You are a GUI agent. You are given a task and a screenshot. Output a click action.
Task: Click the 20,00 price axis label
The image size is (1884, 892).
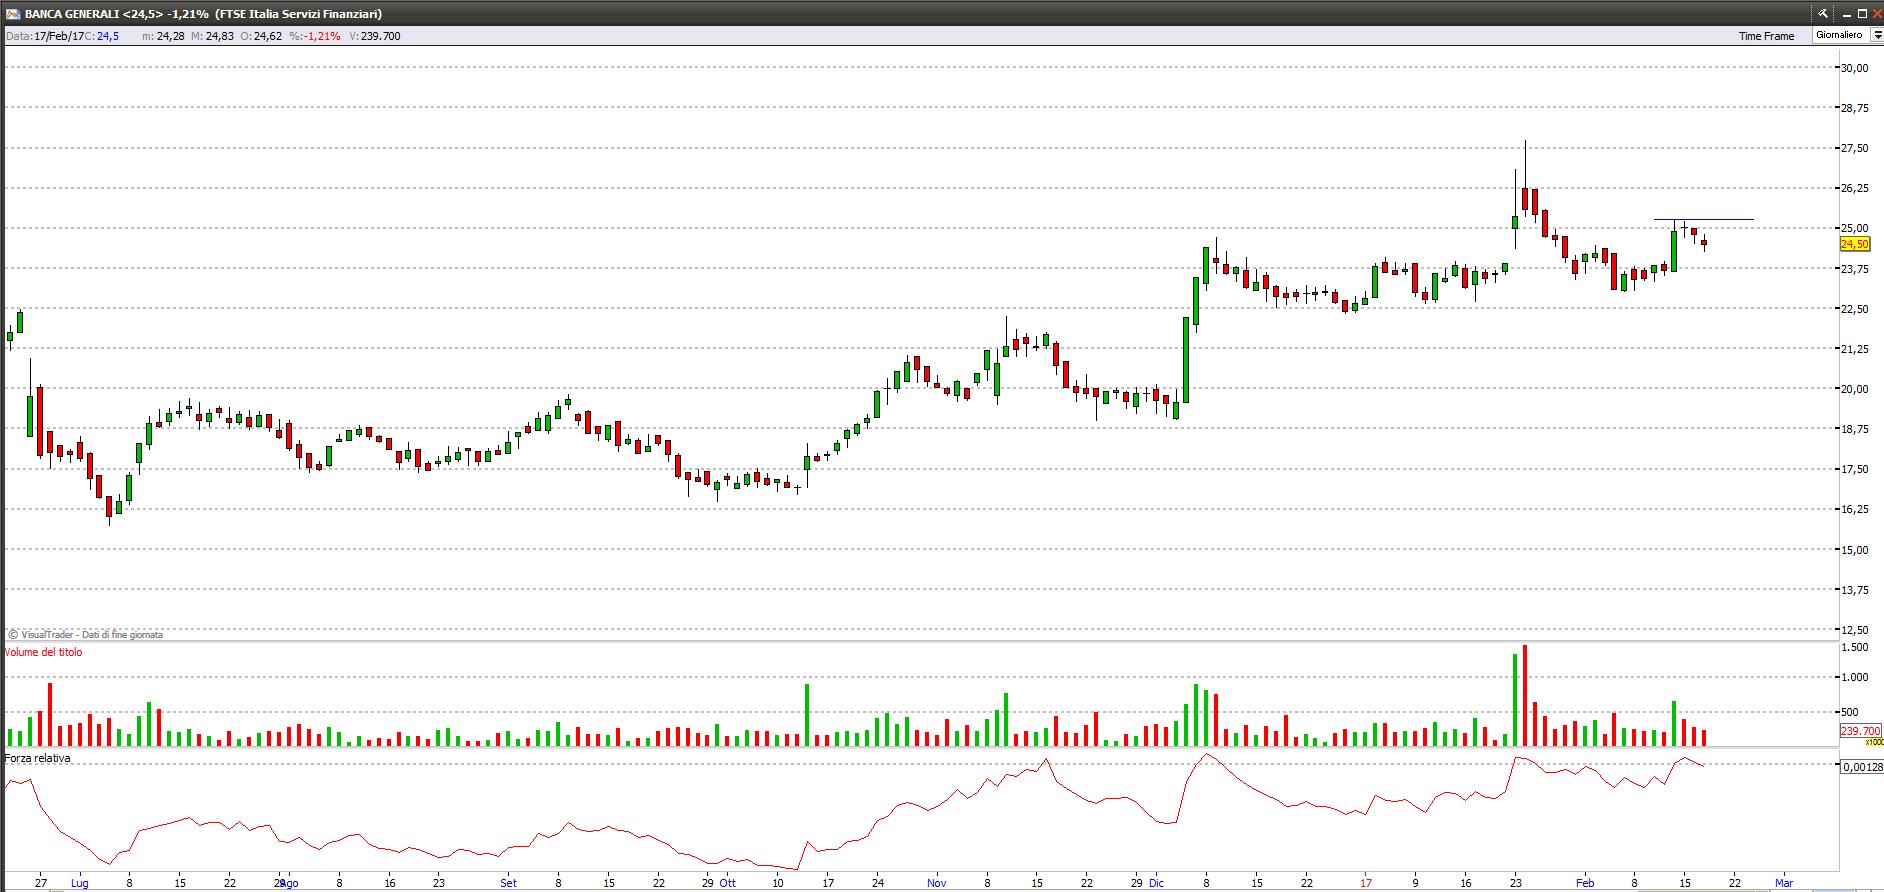(x=1855, y=389)
